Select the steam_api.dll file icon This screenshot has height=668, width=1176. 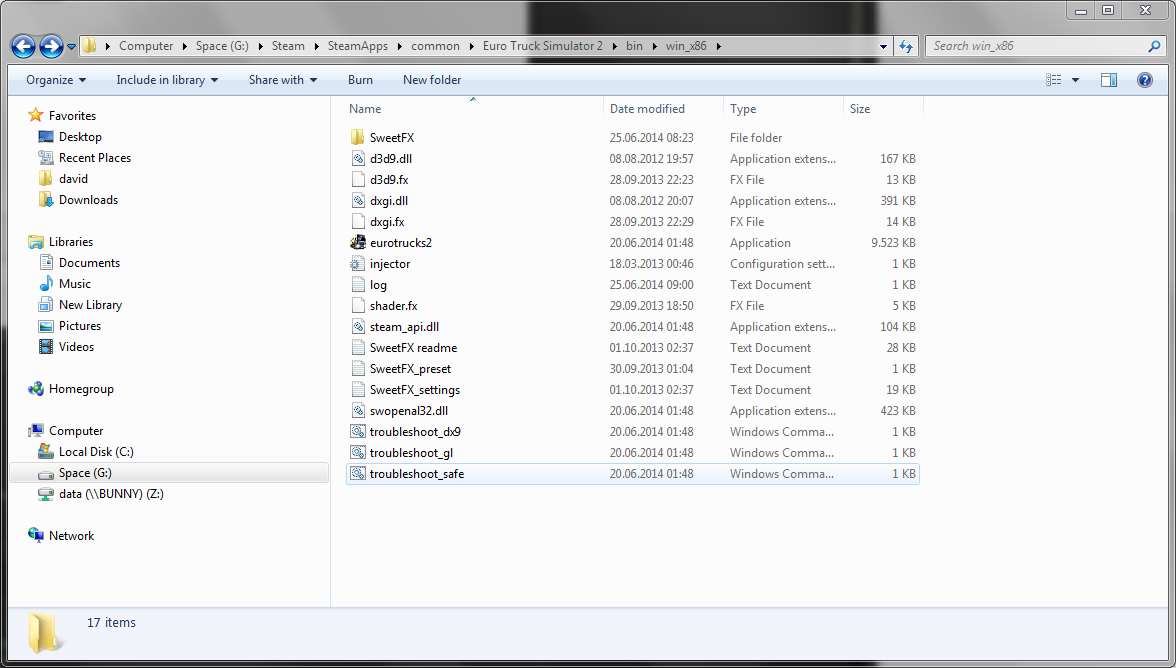[358, 327]
